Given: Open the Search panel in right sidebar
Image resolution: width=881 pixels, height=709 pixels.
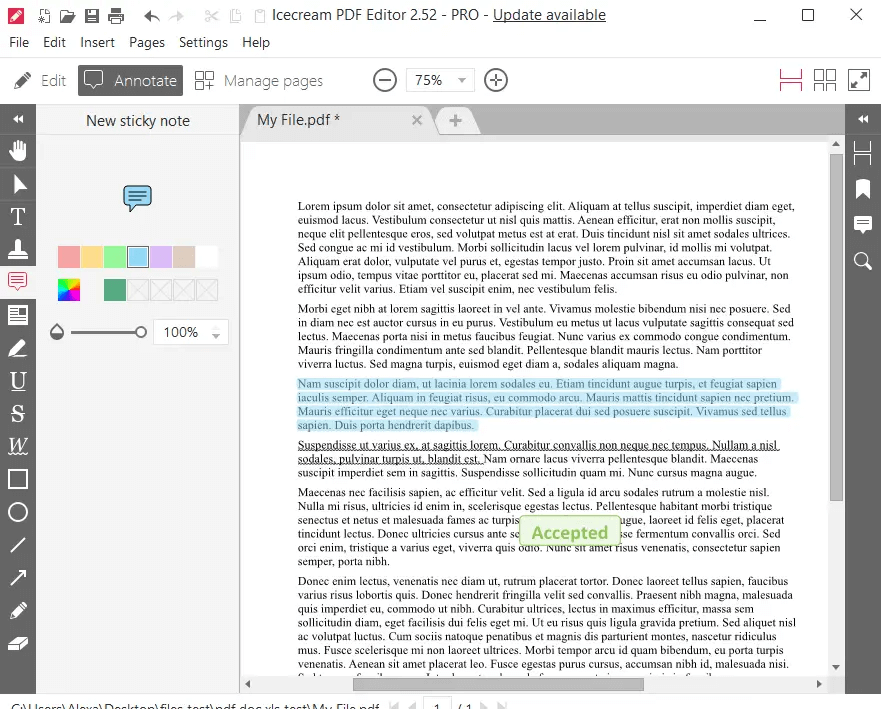Looking at the screenshot, I should click(x=862, y=261).
